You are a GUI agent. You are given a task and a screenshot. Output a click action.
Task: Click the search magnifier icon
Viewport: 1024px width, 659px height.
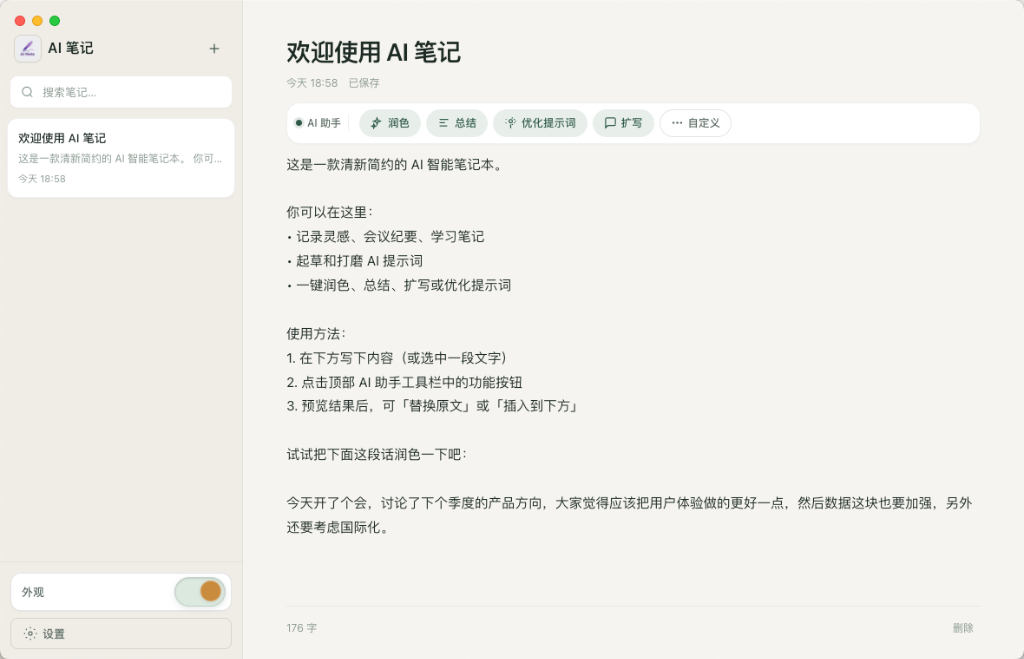click(27, 92)
